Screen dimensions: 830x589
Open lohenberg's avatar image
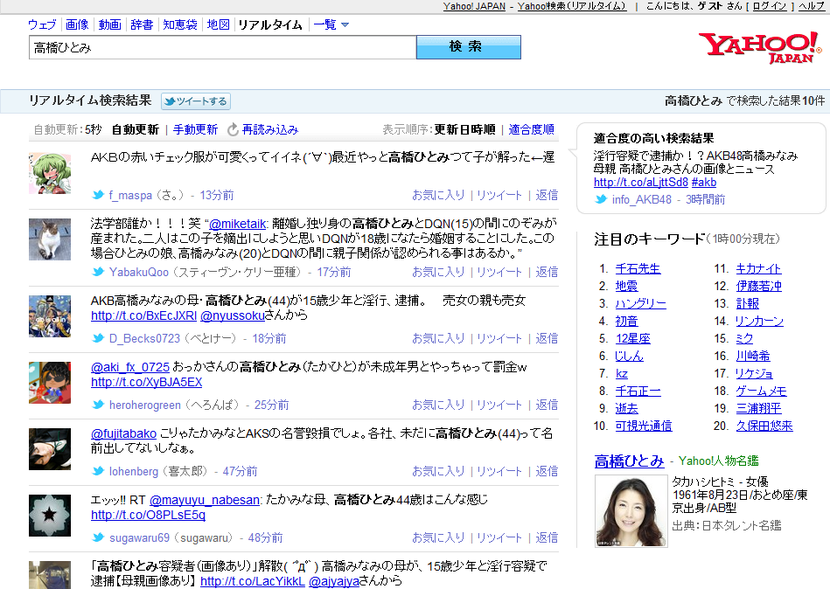pyautogui.click(x=50, y=449)
